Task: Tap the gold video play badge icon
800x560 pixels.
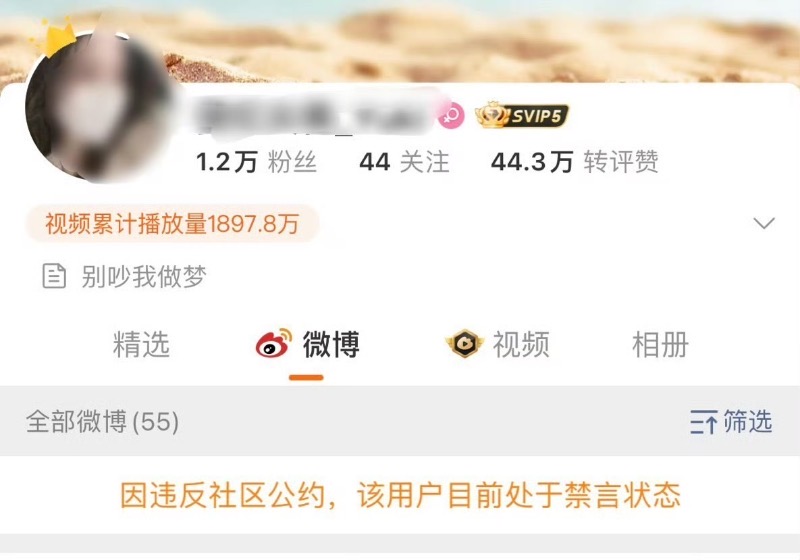Action: tap(464, 343)
